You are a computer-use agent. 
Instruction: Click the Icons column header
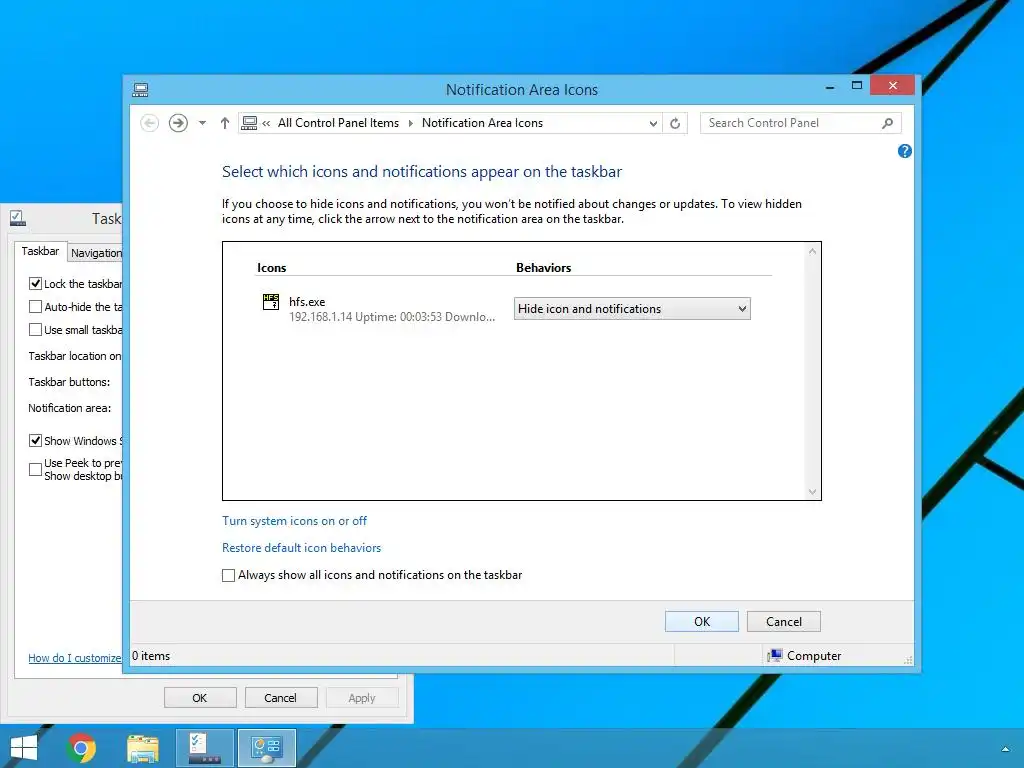(272, 268)
